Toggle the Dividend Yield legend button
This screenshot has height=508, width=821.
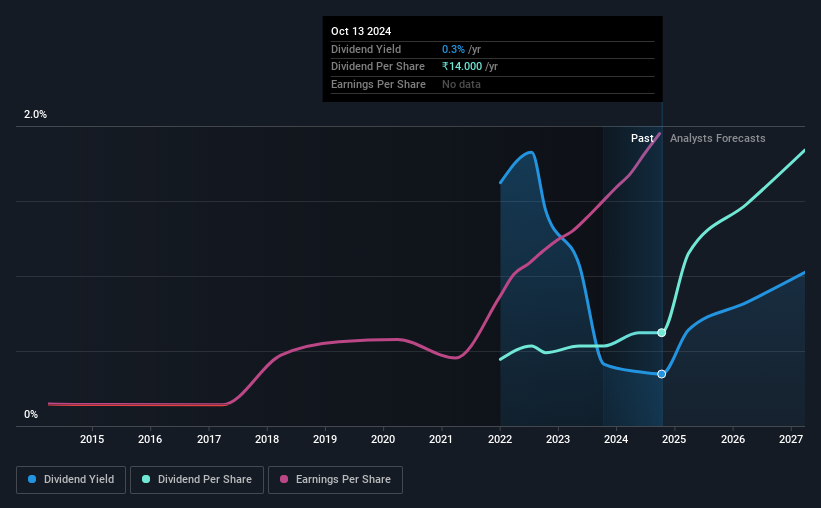(71, 479)
